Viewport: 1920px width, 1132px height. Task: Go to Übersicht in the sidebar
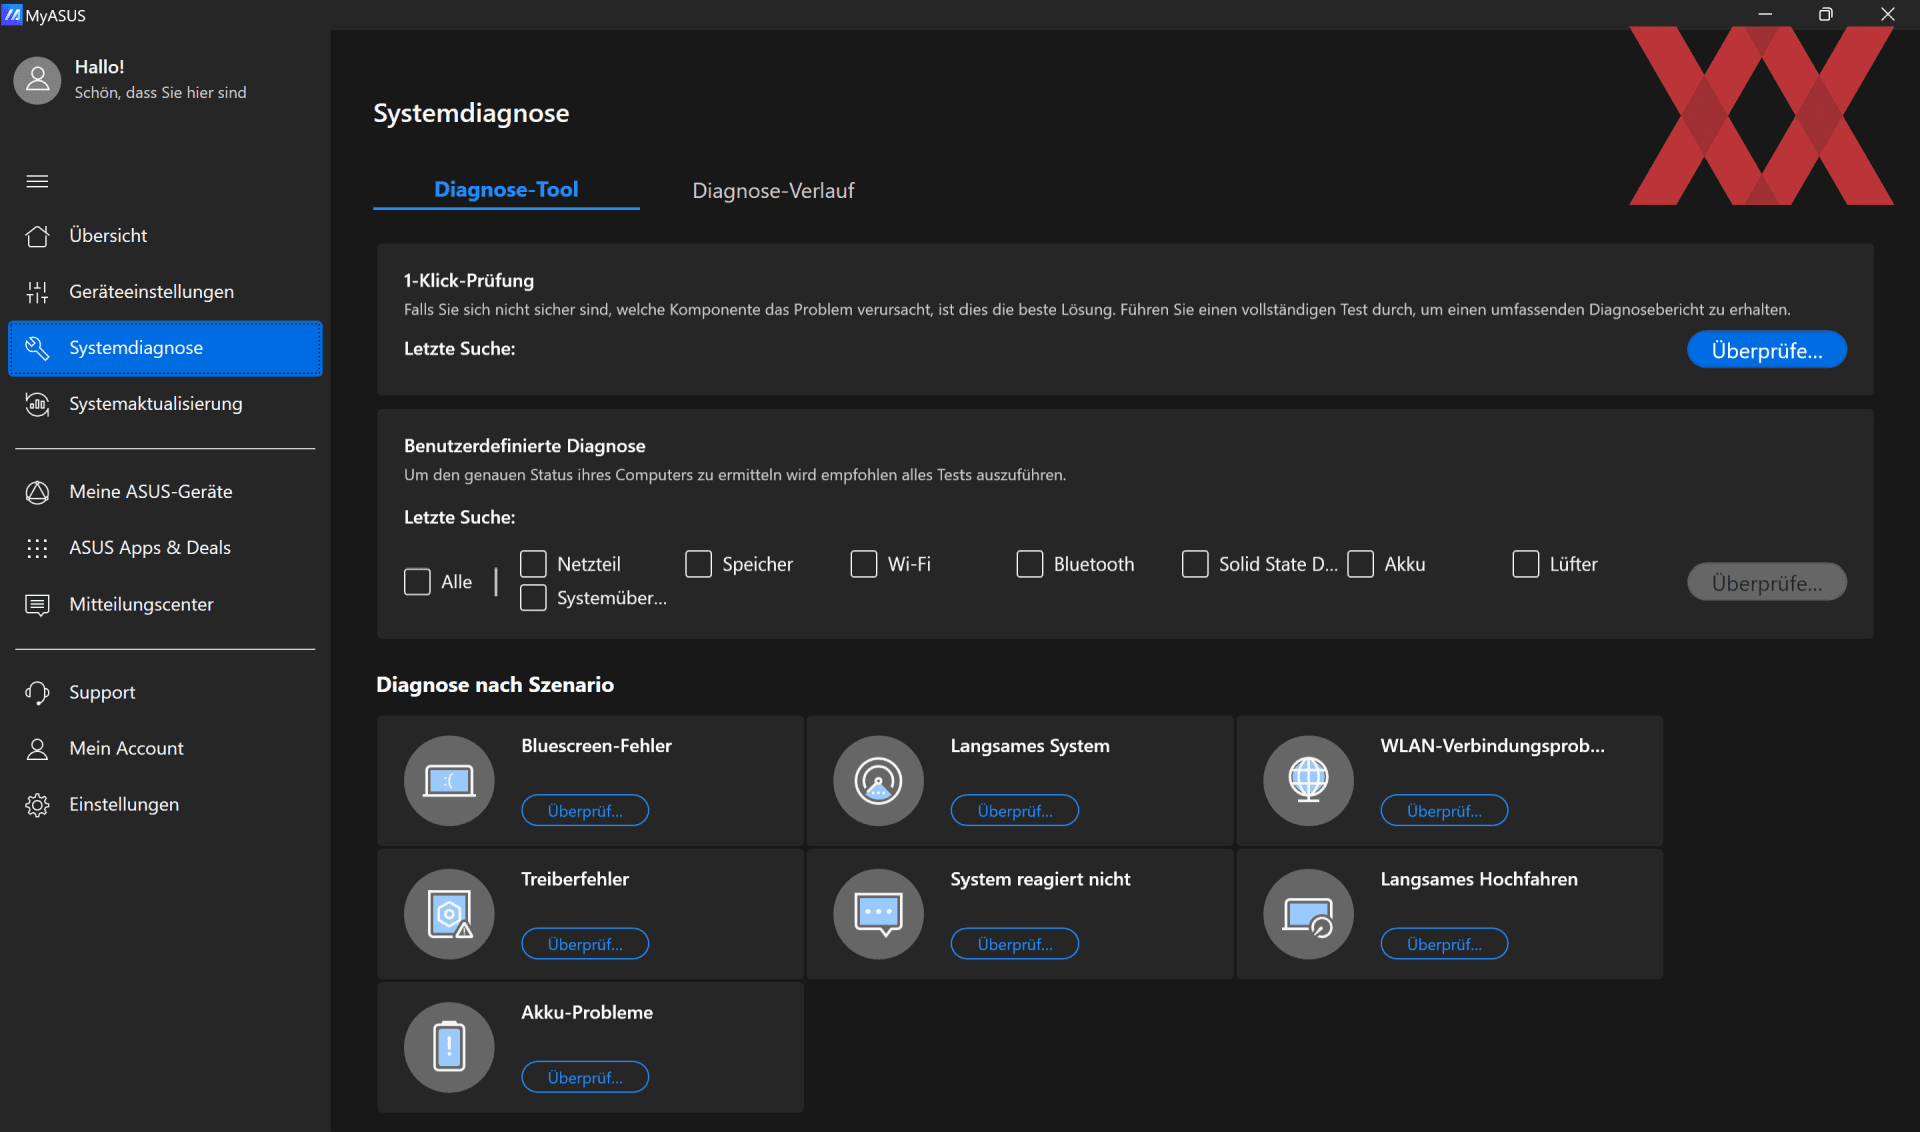coord(165,236)
